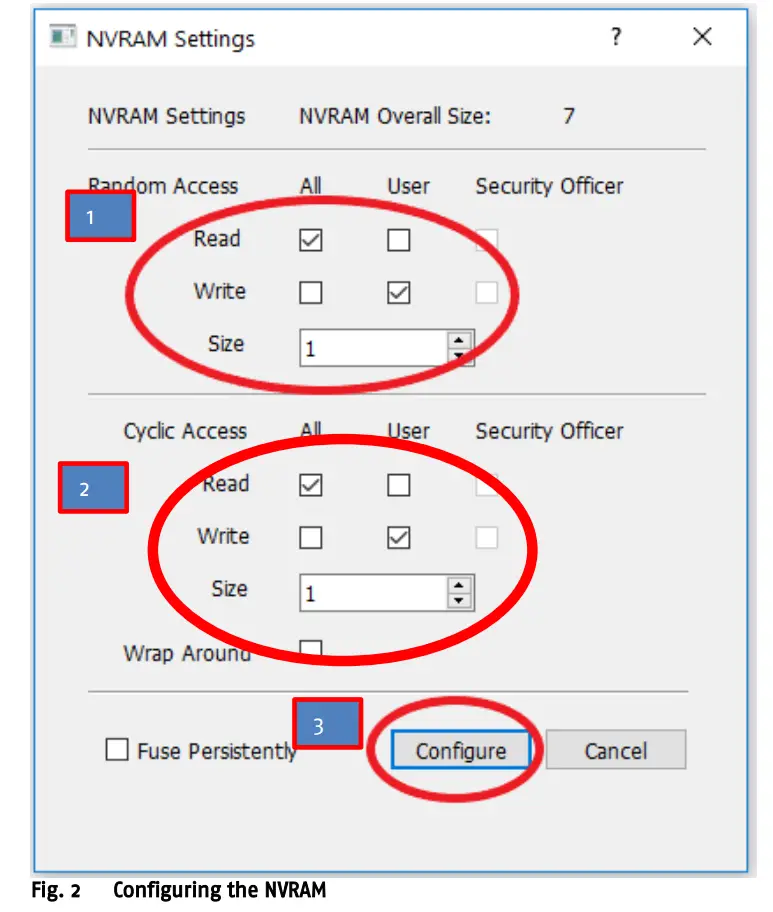Enable Write for All under Random Access
Viewport: 773px width, 912px height.
(310, 292)
